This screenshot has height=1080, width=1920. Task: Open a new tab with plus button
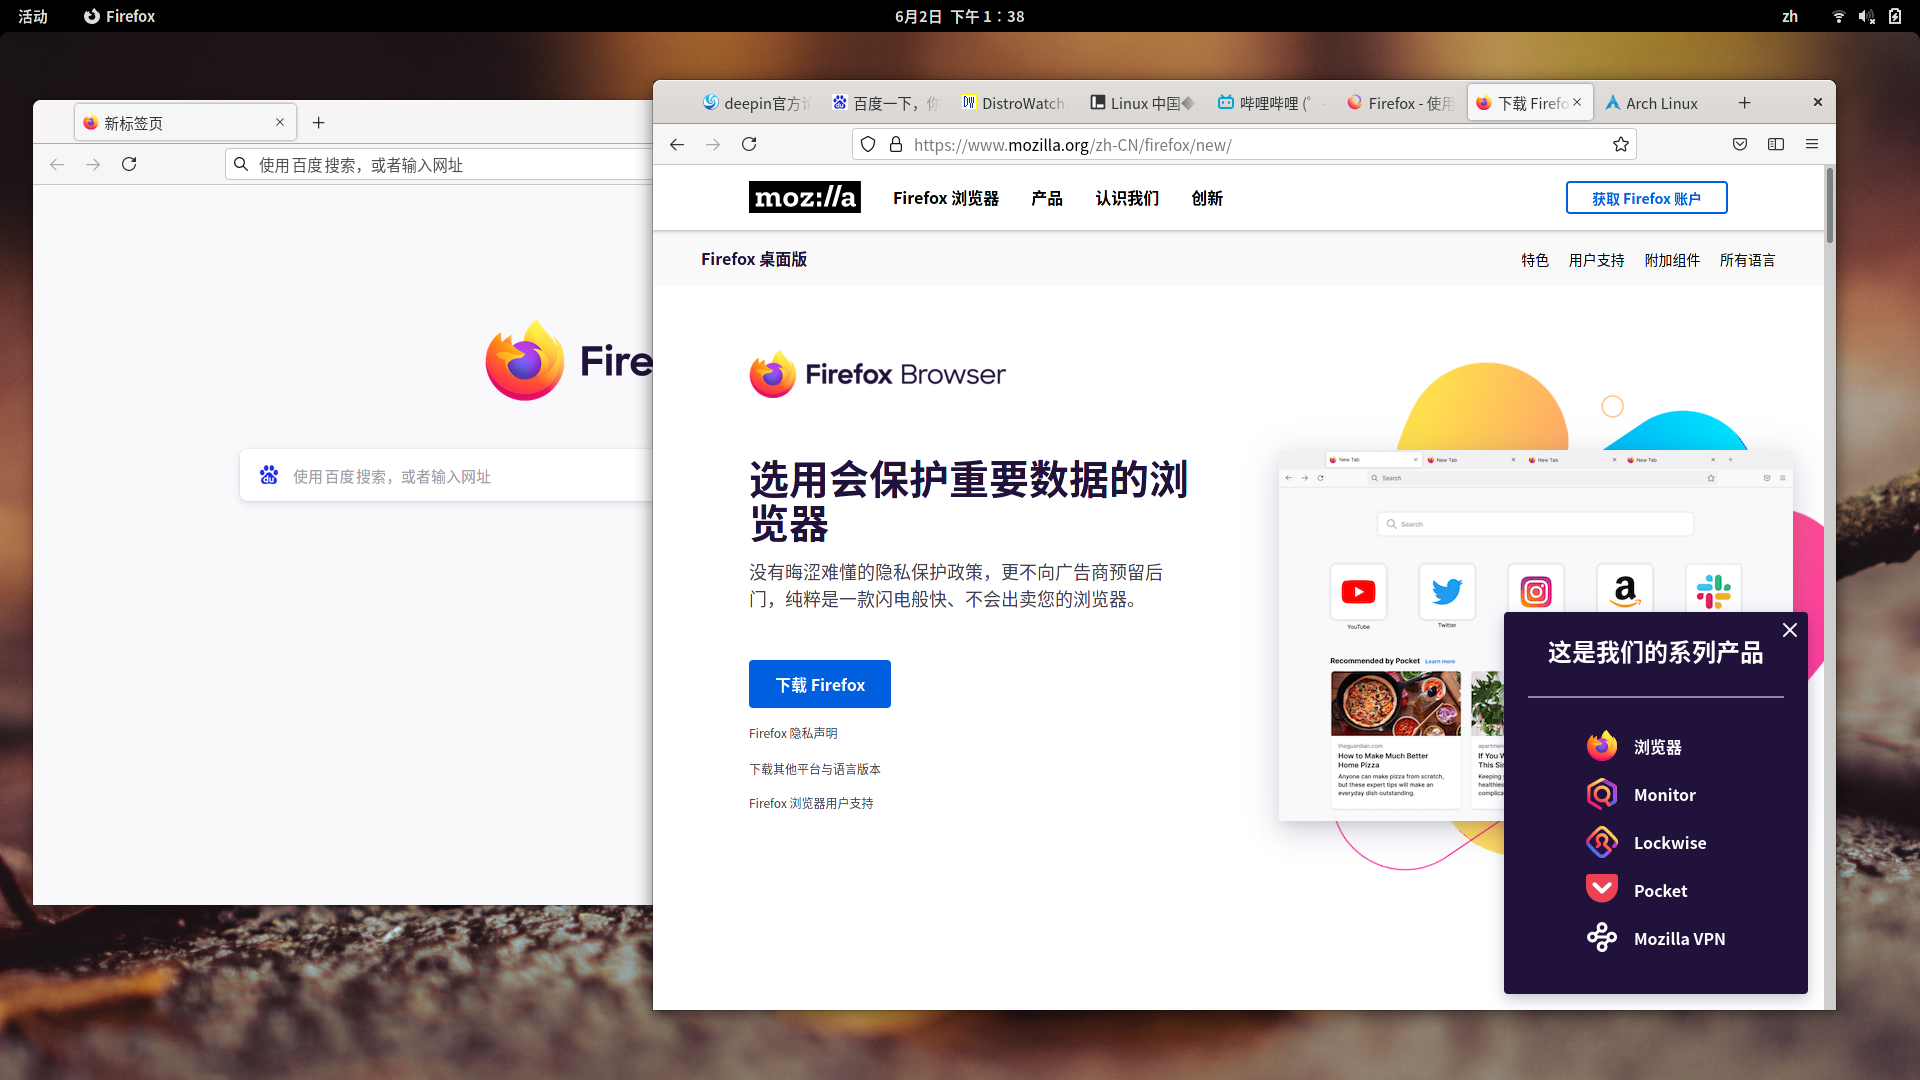coord(1744,103)
